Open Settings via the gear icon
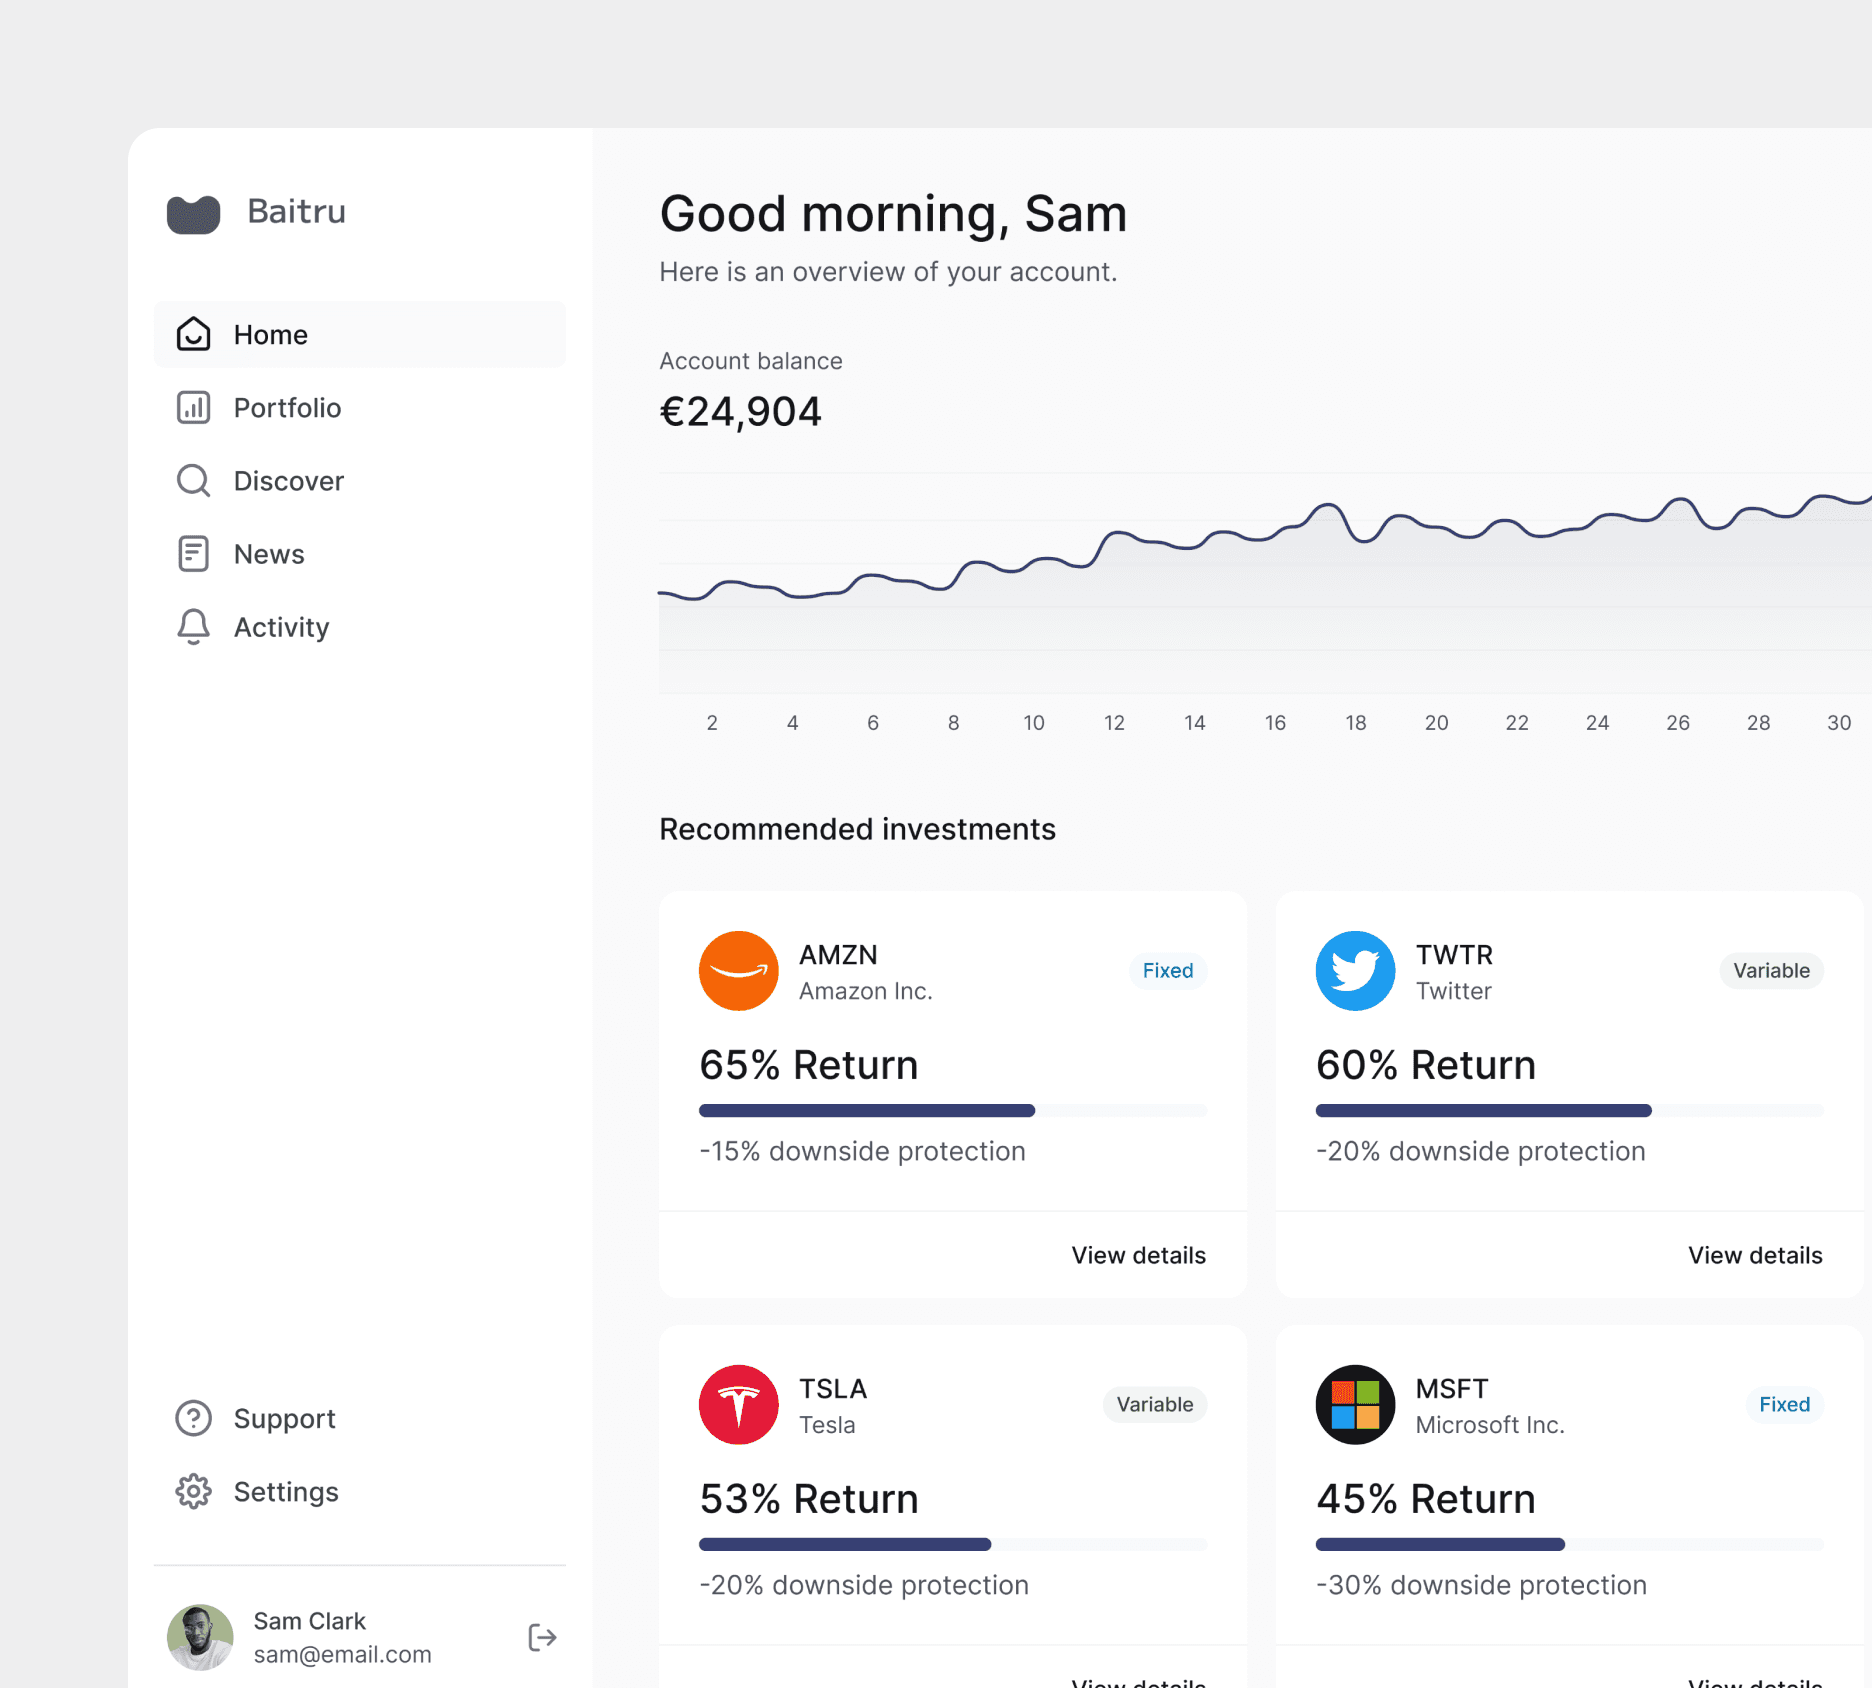Viewport: 1872px width, 1688px height. 193,1491
